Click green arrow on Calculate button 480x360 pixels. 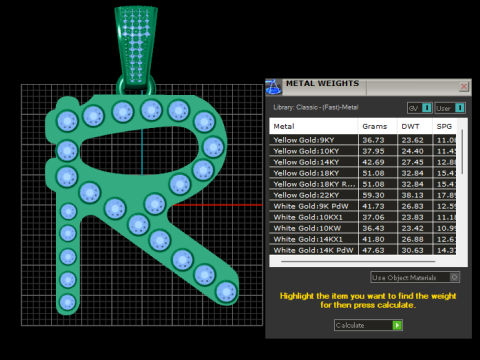pos(397,325)
